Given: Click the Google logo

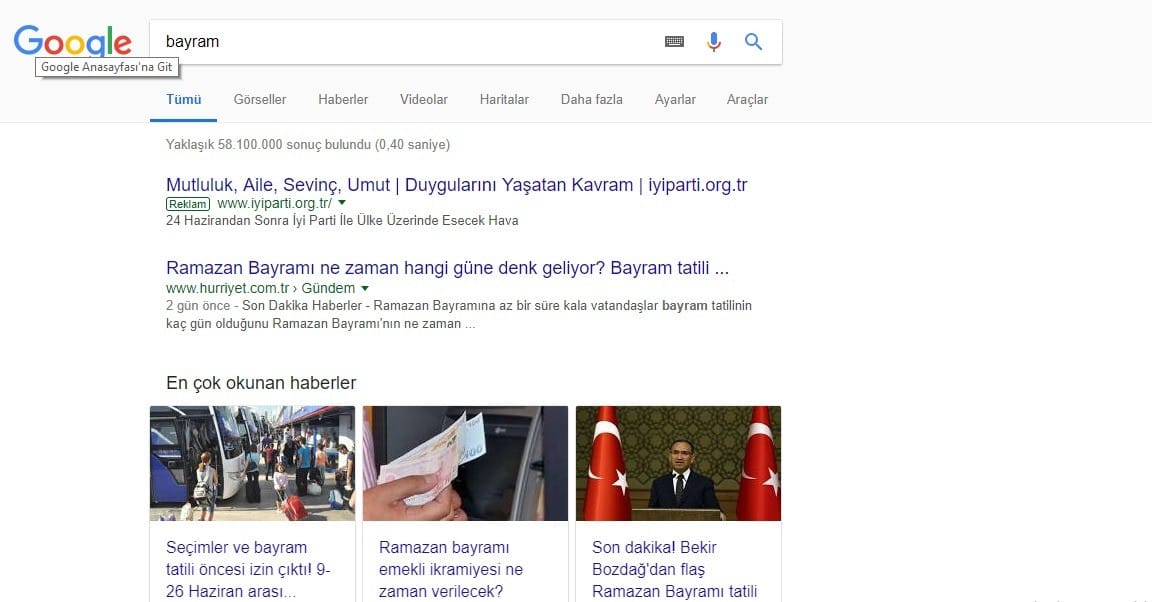Looking at the screenshot, I should (72, 41).
